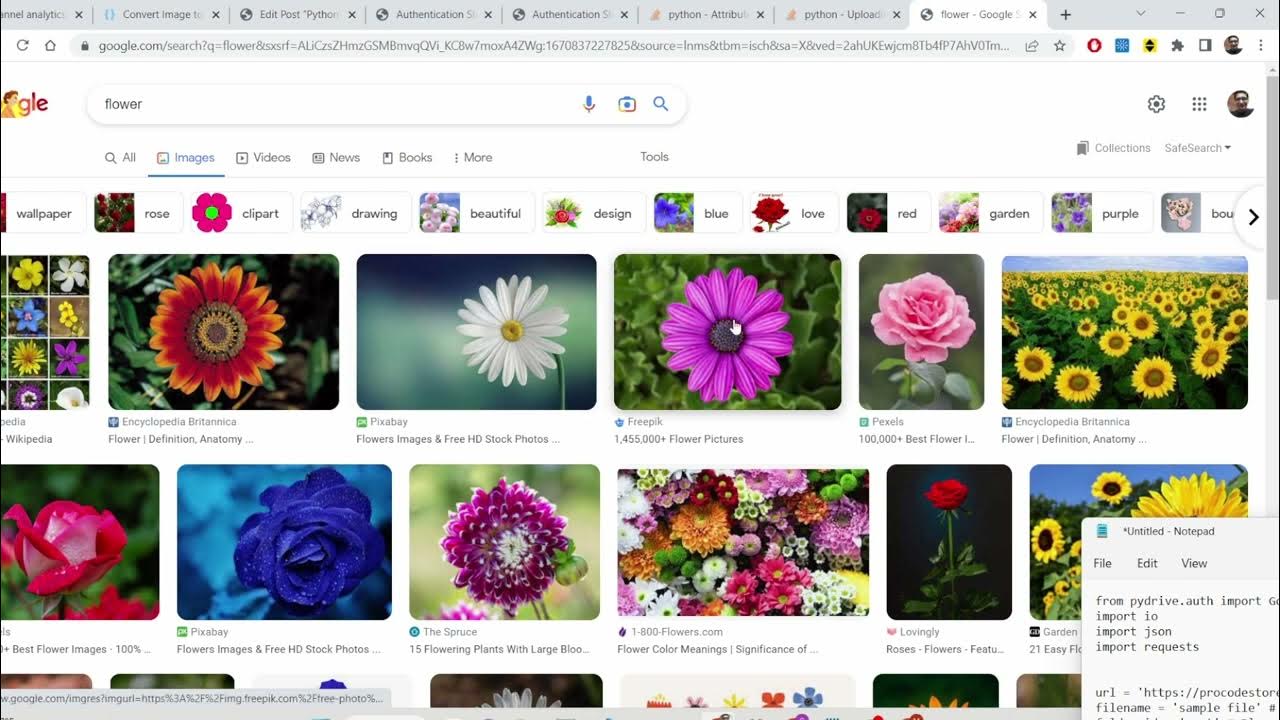Screen dimensions: 1280x720
Task: Open the Google apps grid
Action: click(x=1199, y=104)
